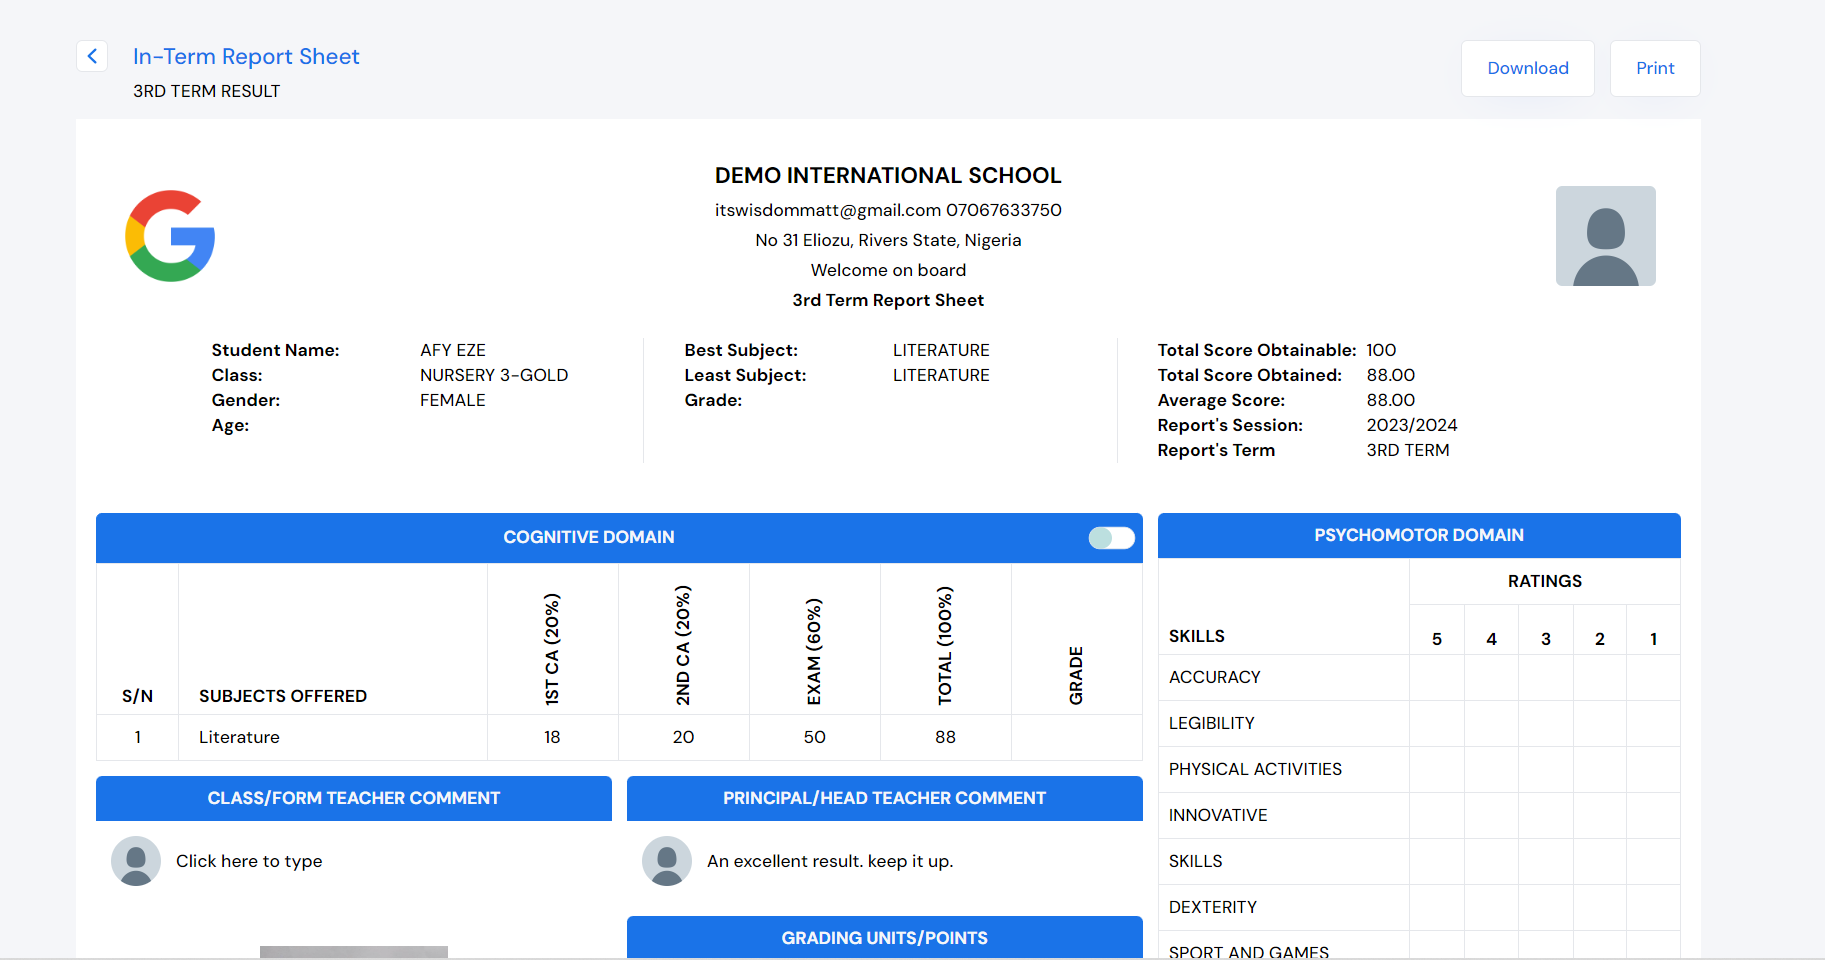Toggle the Cognitive Domain switch
Screen dimensions: 1825x960
[1111, 538]
